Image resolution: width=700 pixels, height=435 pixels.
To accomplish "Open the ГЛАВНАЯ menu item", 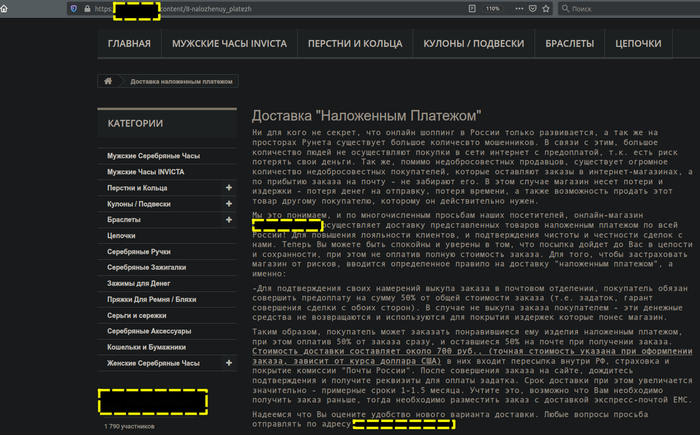I will pyautogui.click(x=129, y=44).
